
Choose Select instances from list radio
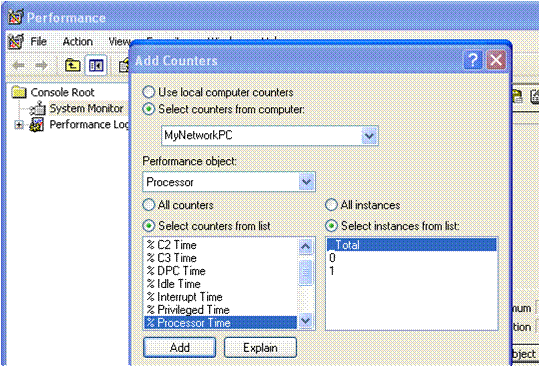point(331,226)
